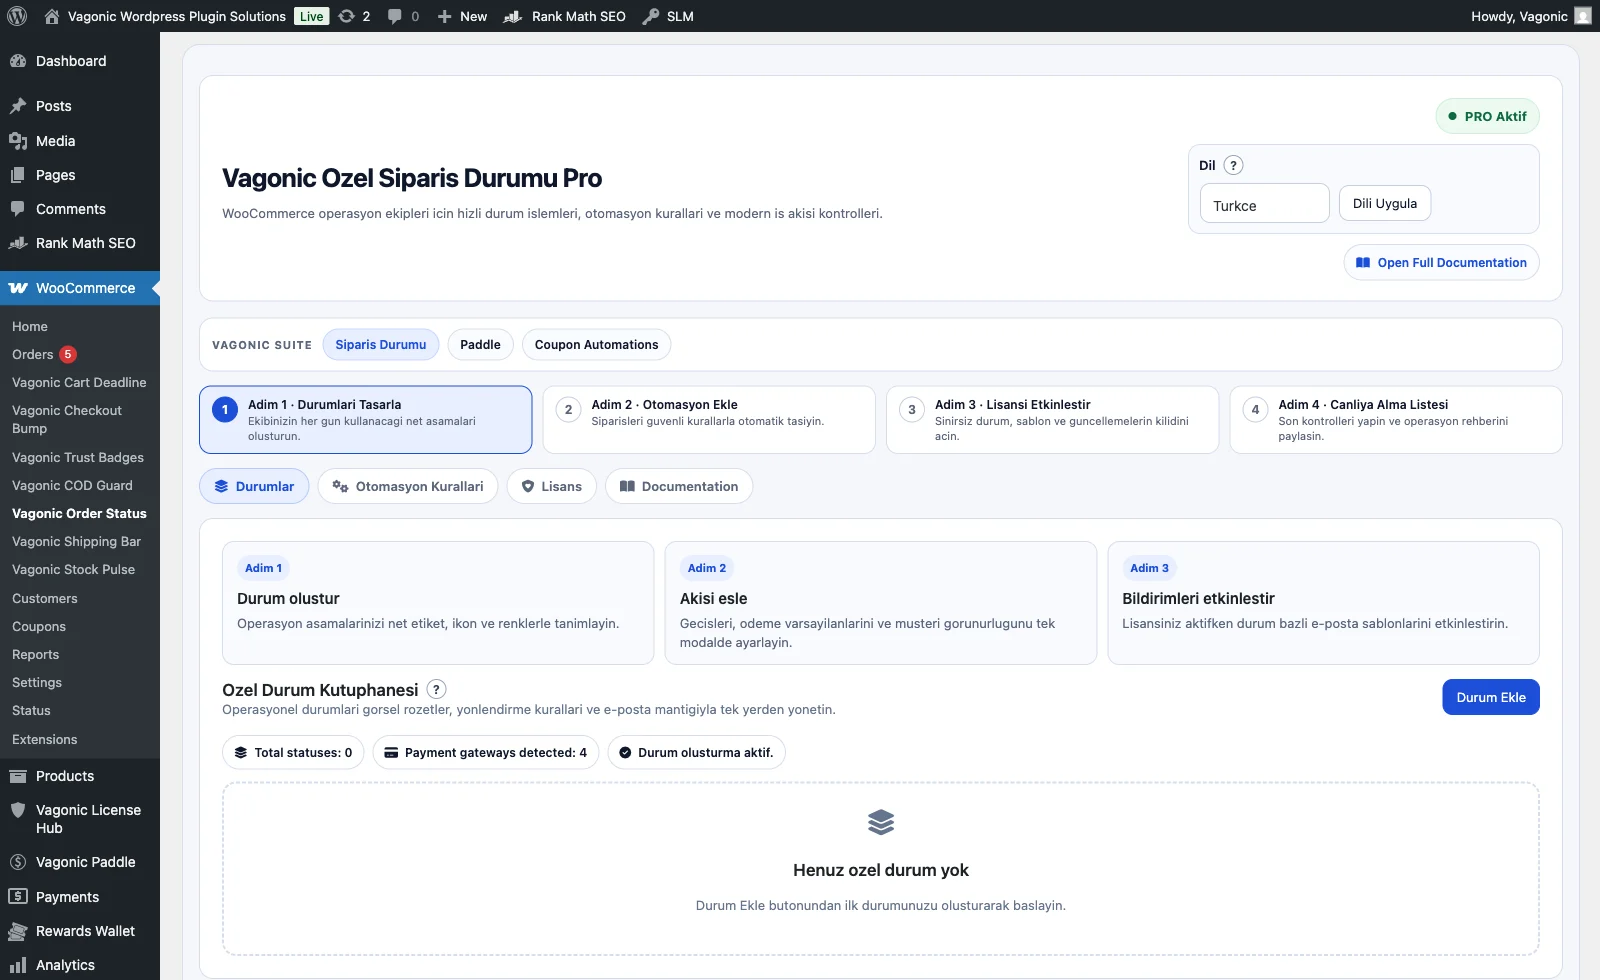Switch to the Paddle suite tab
This screenshot has width=1600, height=980.
click(480, 345)
